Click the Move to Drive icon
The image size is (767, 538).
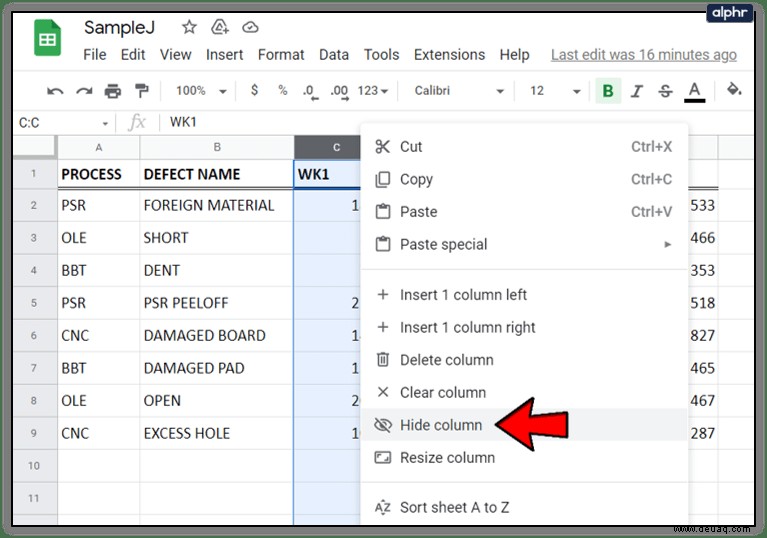[x=220, y=27]
